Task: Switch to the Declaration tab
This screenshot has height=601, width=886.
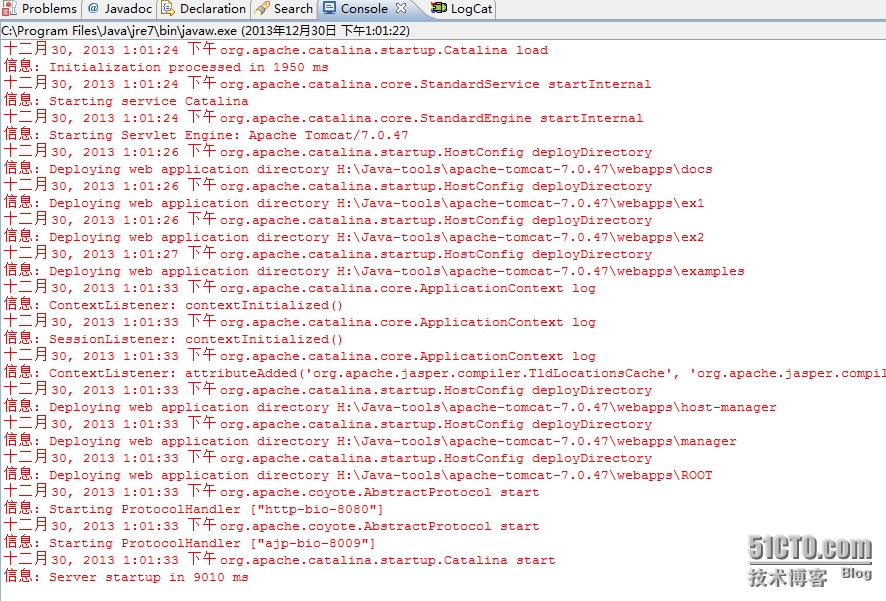Action: (x=204, y=8)
